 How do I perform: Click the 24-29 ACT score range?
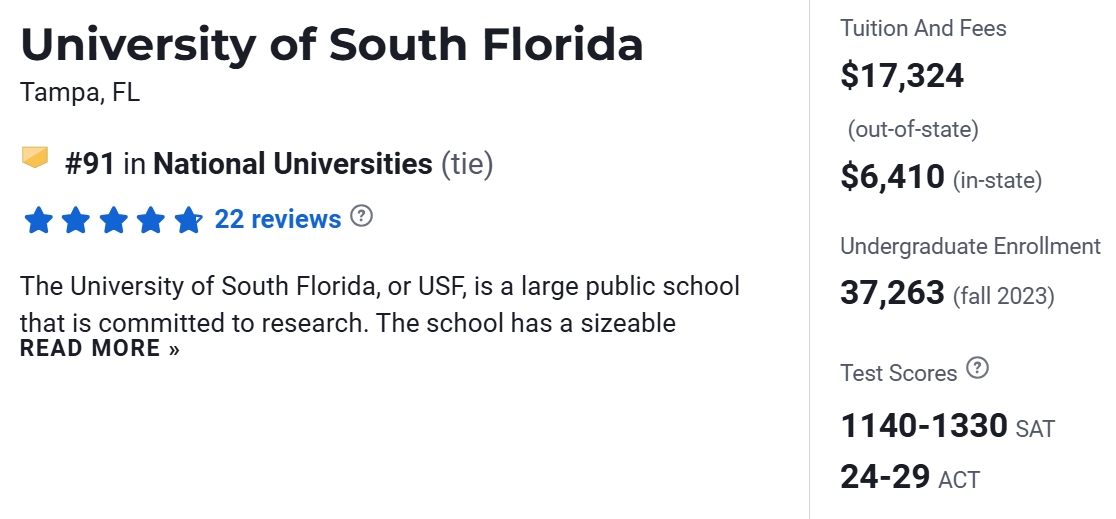[885, 476]
